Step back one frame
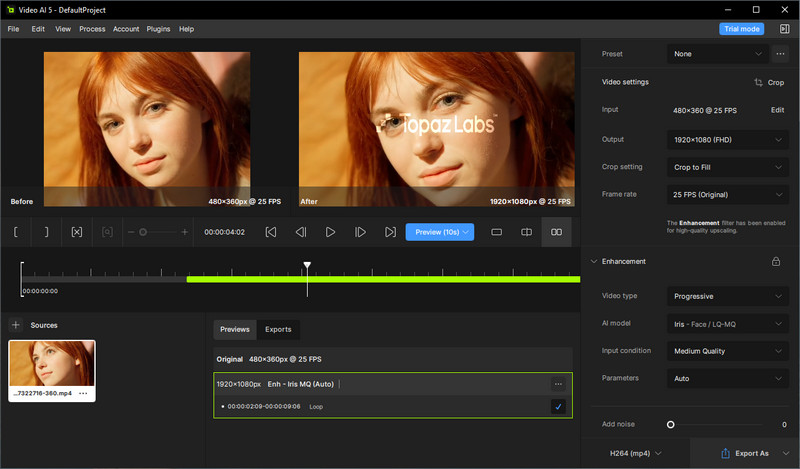 301,232
